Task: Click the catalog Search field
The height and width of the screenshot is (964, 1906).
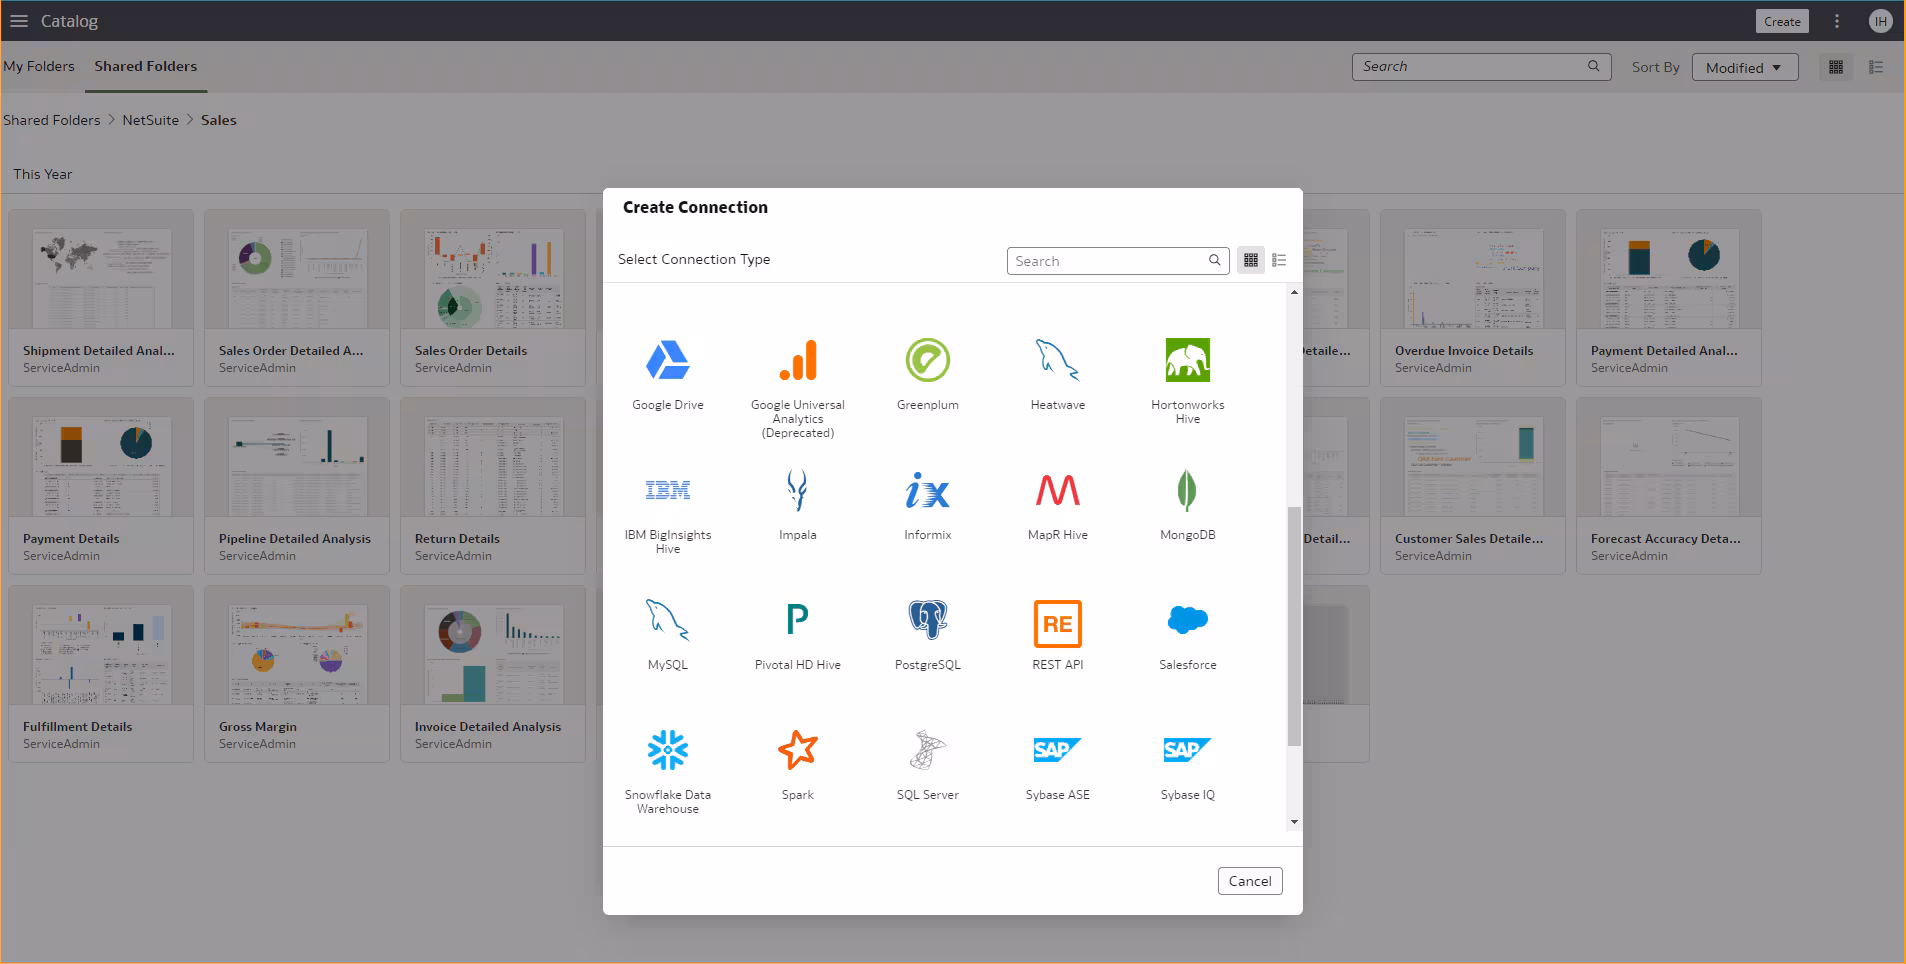Action: coord(1481,67)
